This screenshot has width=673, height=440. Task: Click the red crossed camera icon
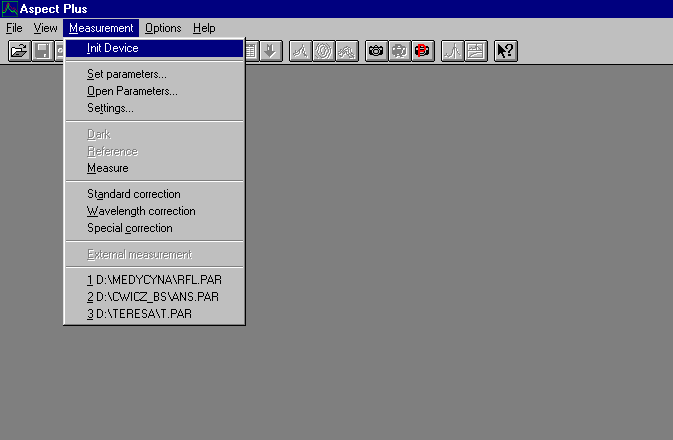click(x=422, y=51)
